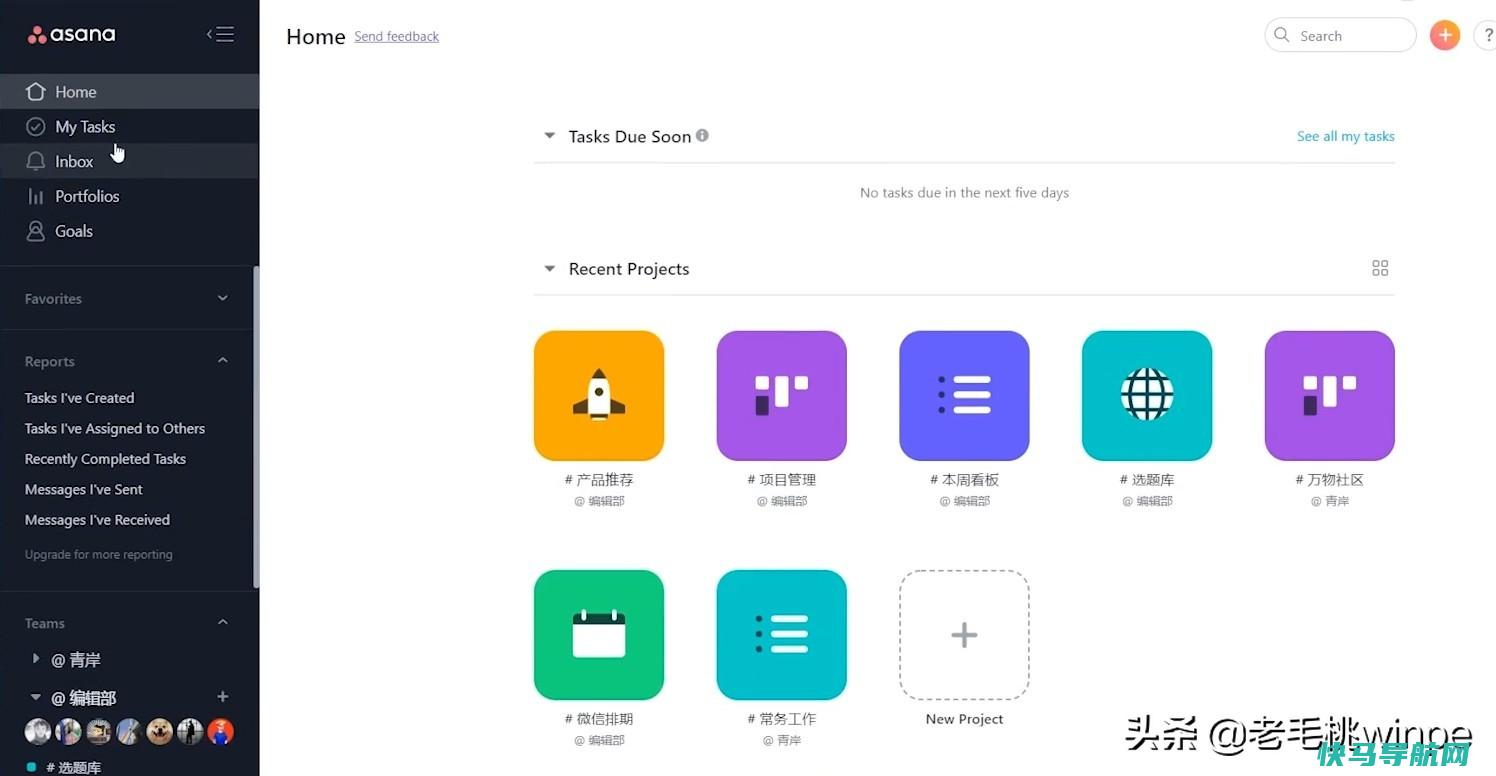Click the last team member avatar

pyautogui.click(x=220, y=732)
